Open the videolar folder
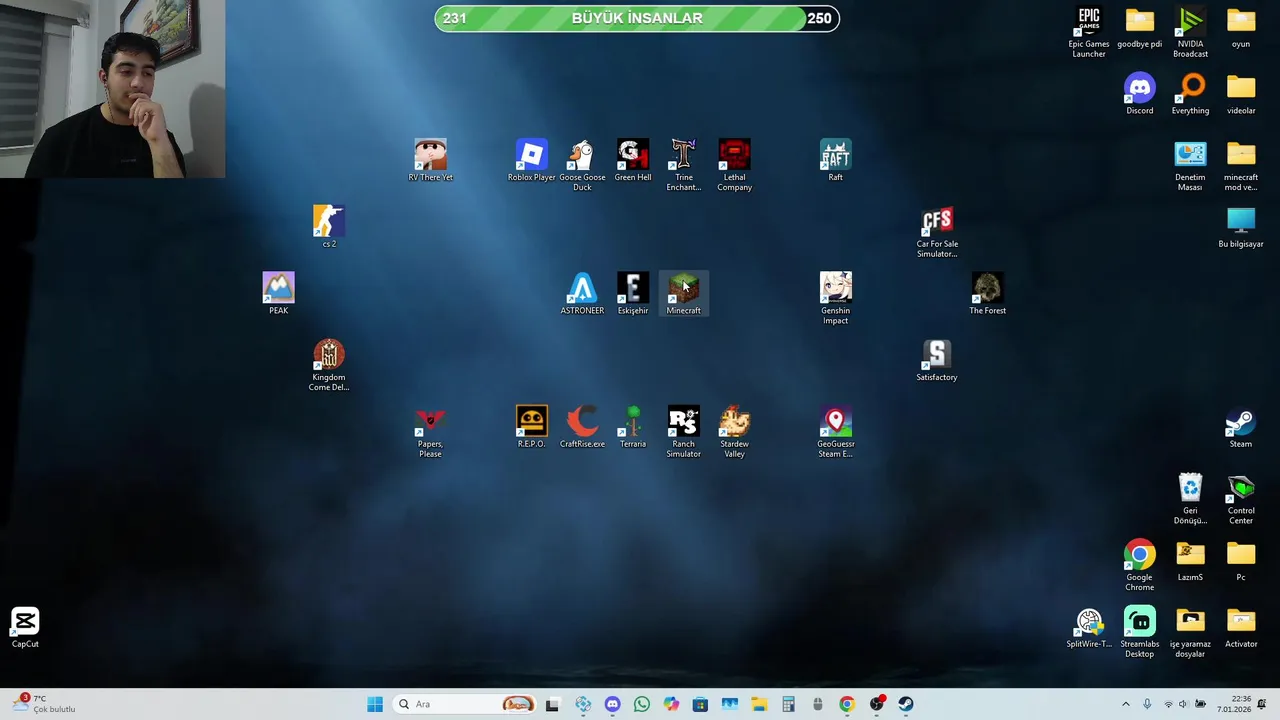 pyautogui.click(x=1241, y=94)
